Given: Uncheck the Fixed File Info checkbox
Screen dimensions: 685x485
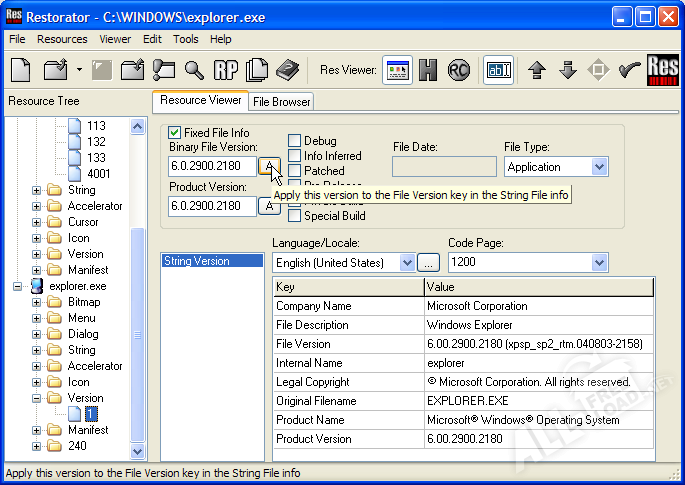Looking at the screenshot, I should click(175, 132).
